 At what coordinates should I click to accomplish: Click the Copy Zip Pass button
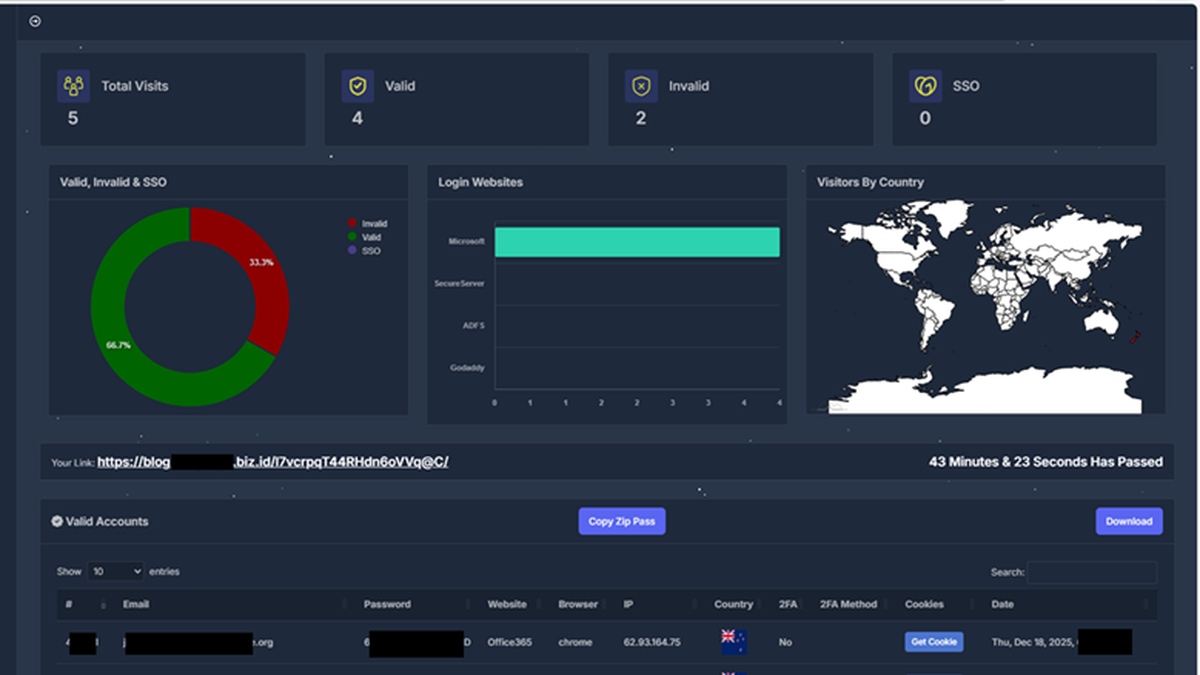[622, 521]
